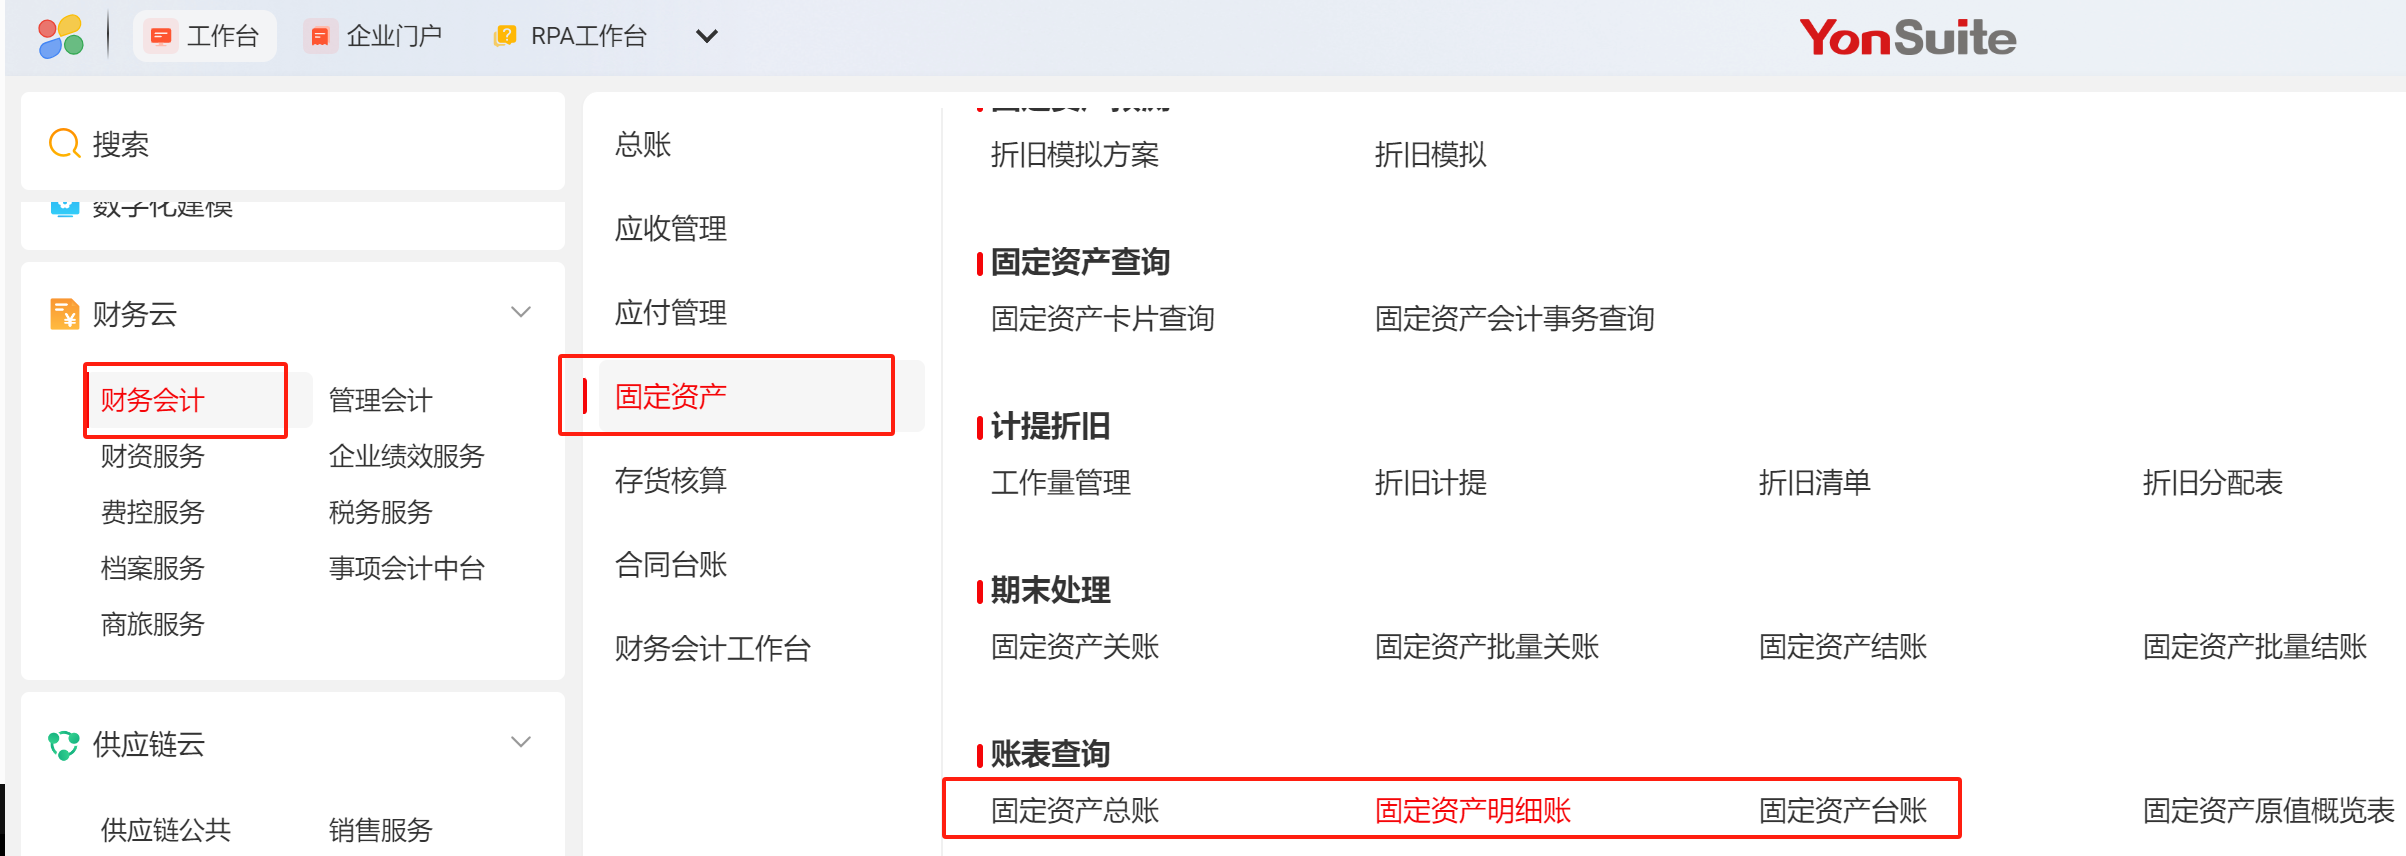
Task: Open 商旅服务 in the sidebar
Action: 153,624
